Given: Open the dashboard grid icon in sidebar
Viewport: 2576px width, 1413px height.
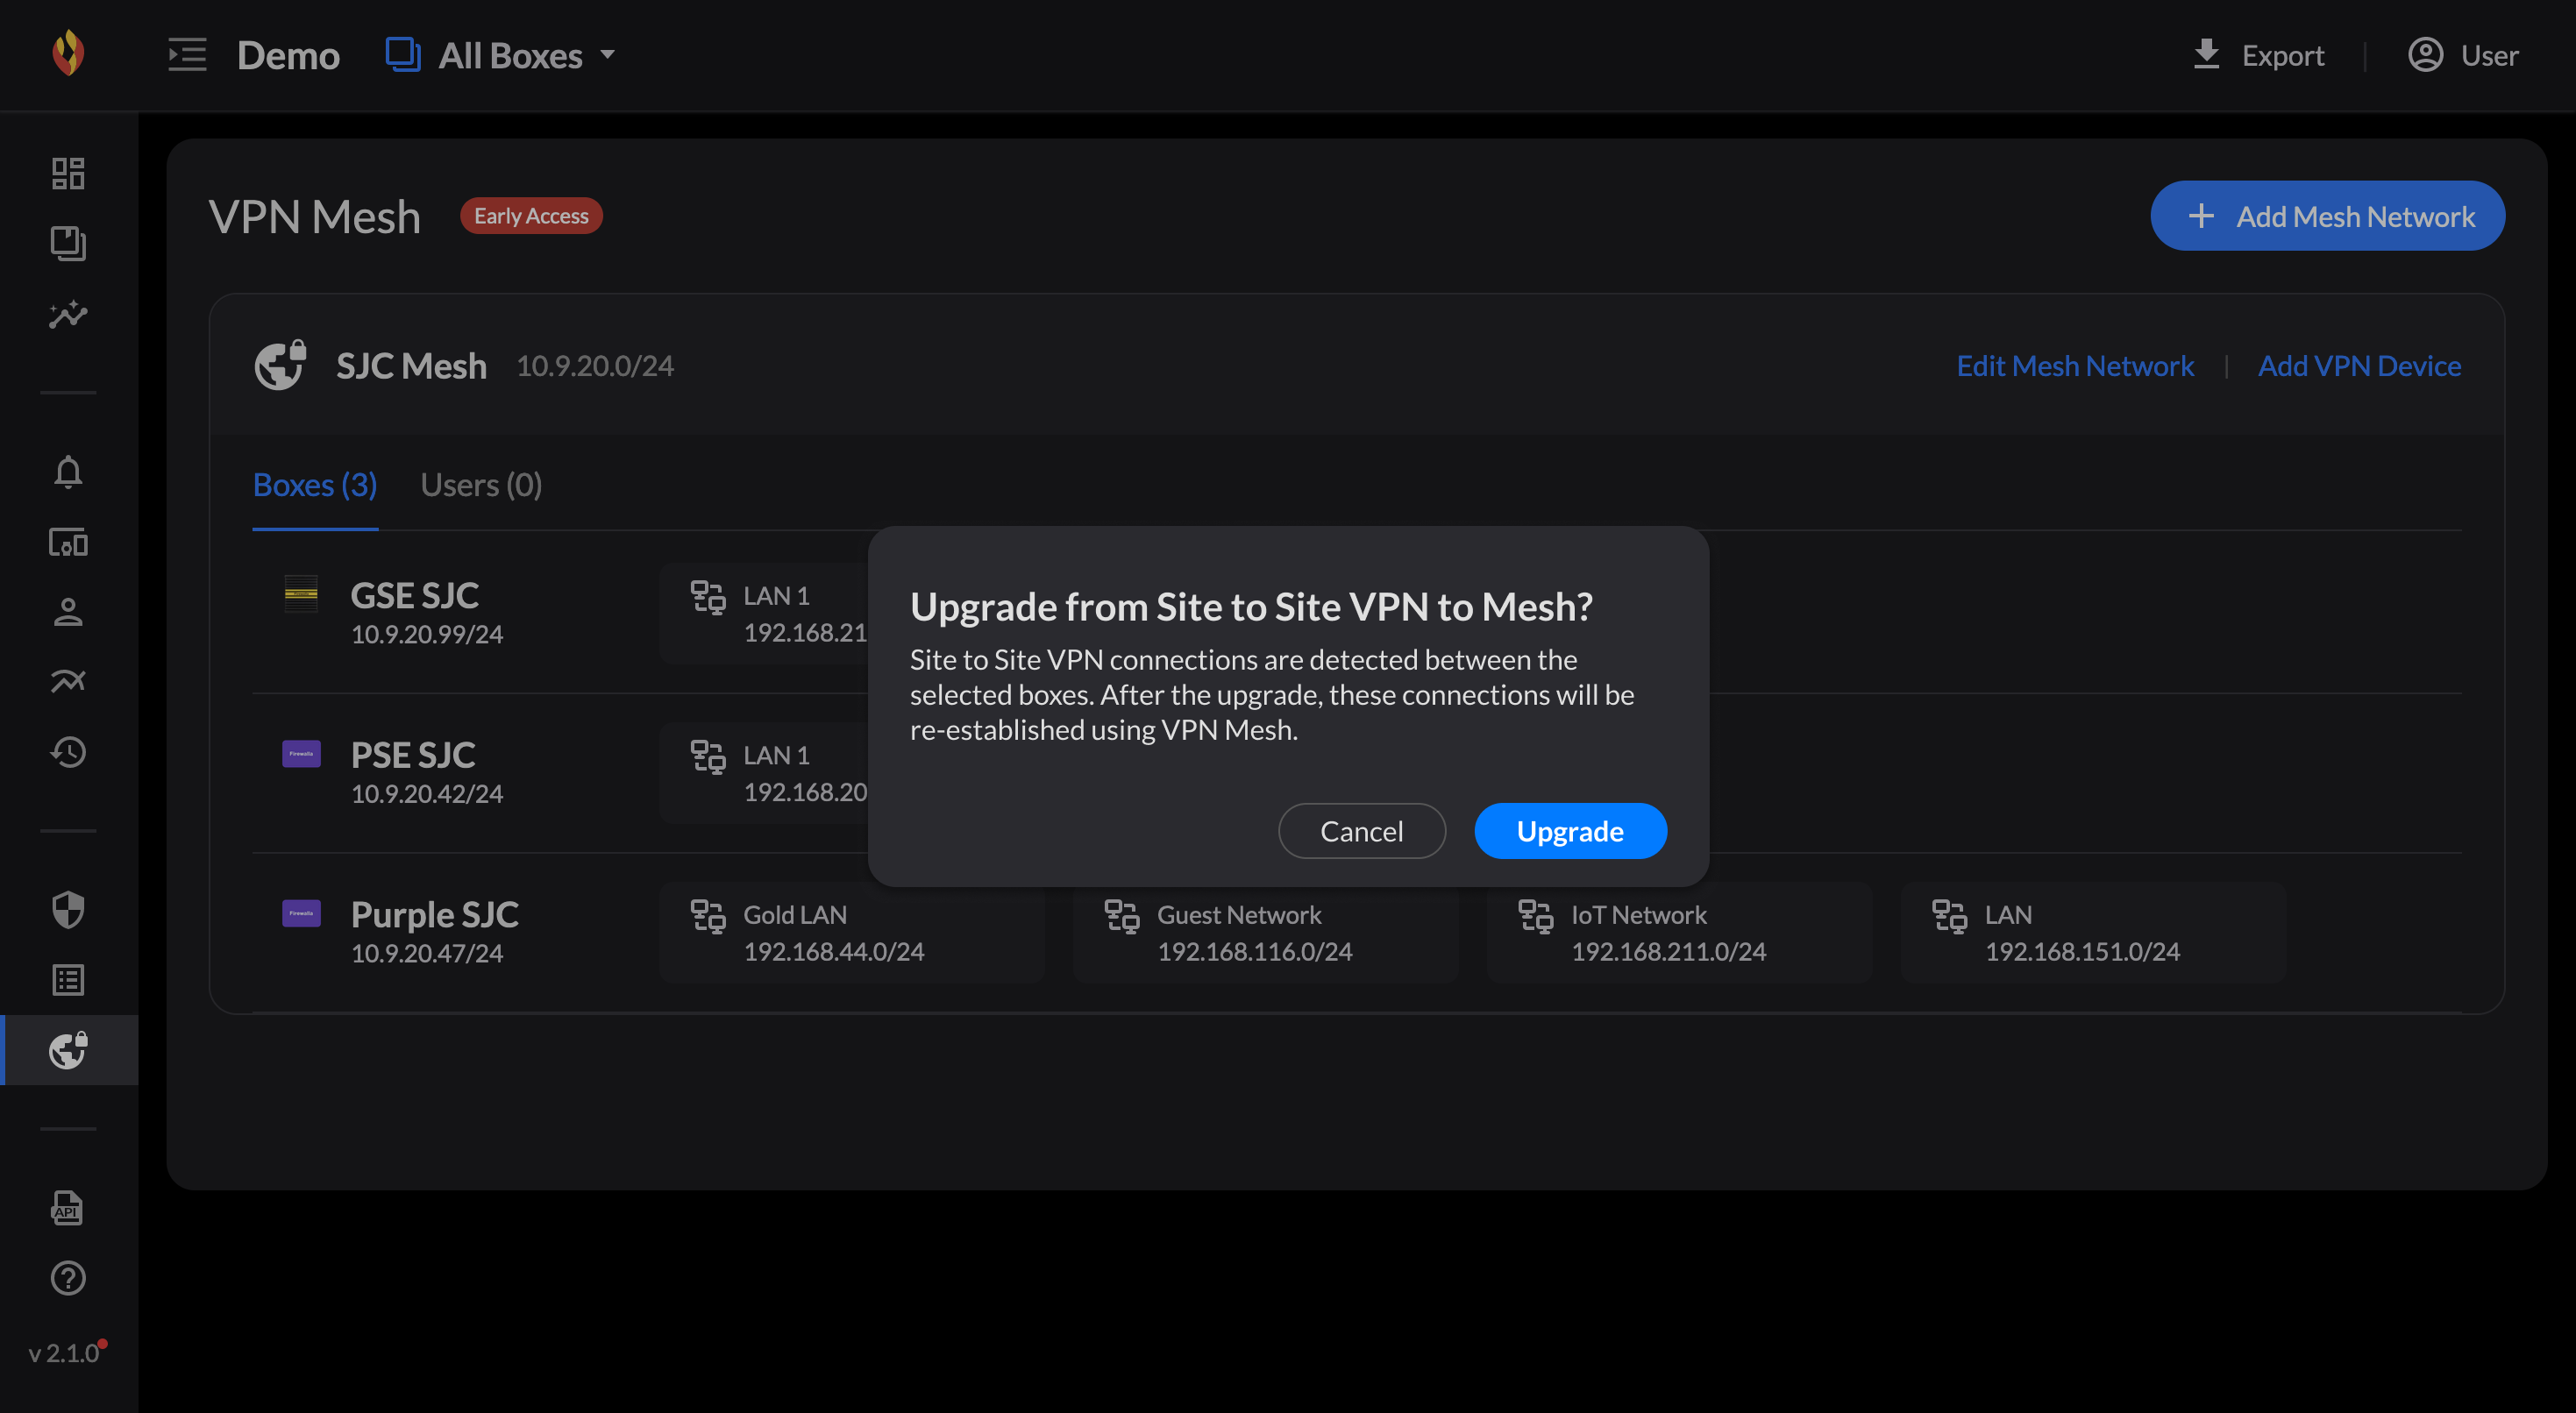Looking at the screenshot, I should tap(68, 173).
